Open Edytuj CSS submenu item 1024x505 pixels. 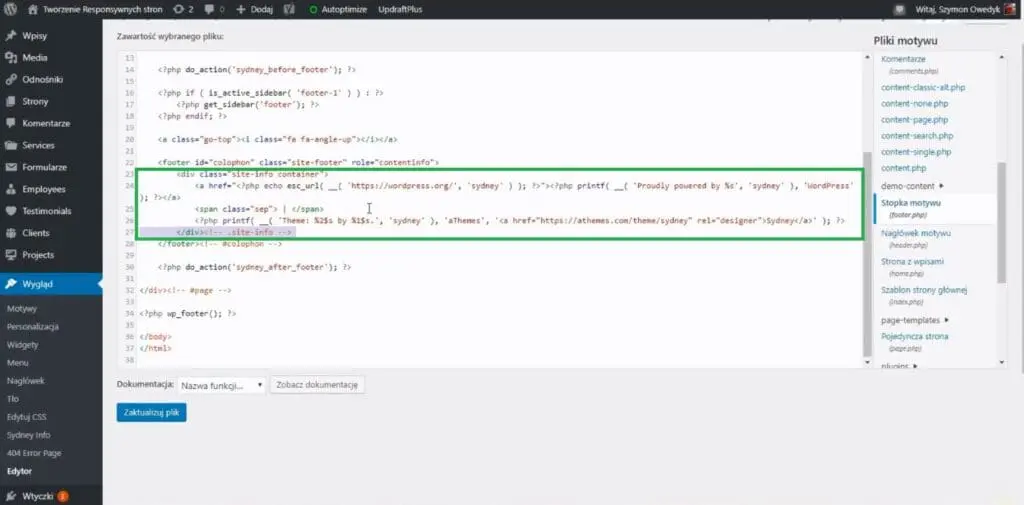click(26, 417)
